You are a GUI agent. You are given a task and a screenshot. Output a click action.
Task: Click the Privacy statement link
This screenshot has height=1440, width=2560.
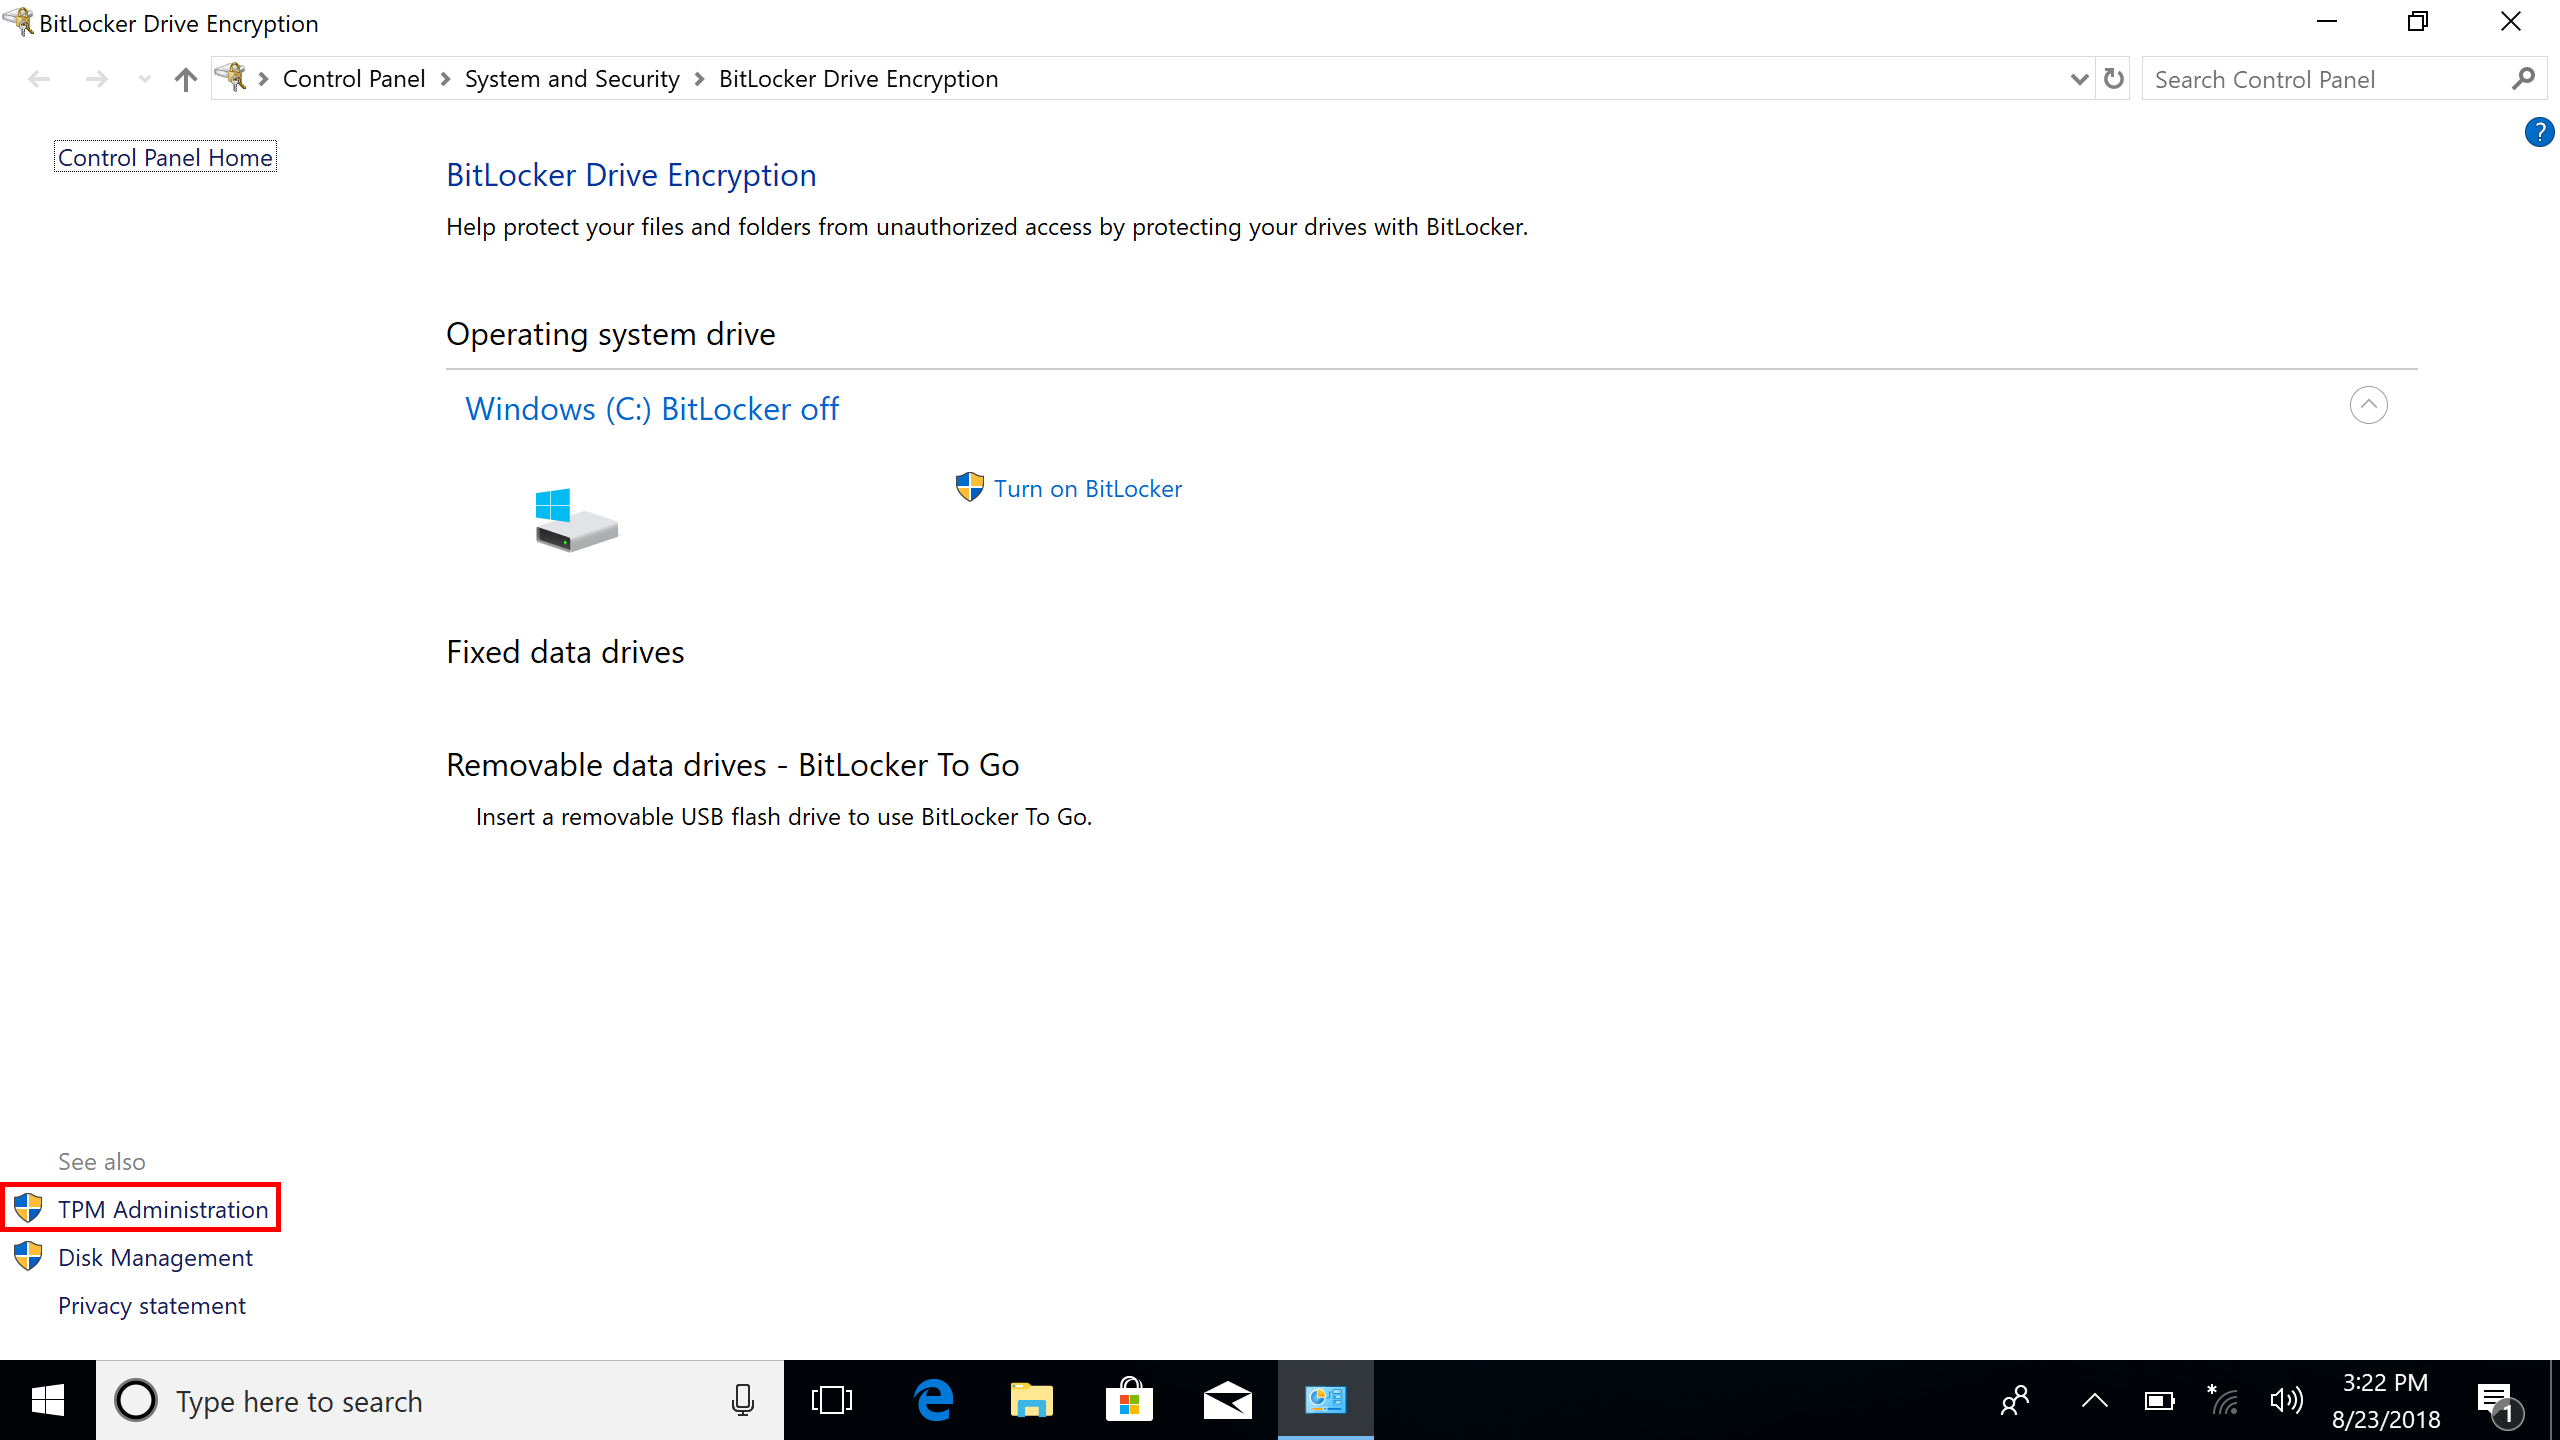pos(151,1305)
